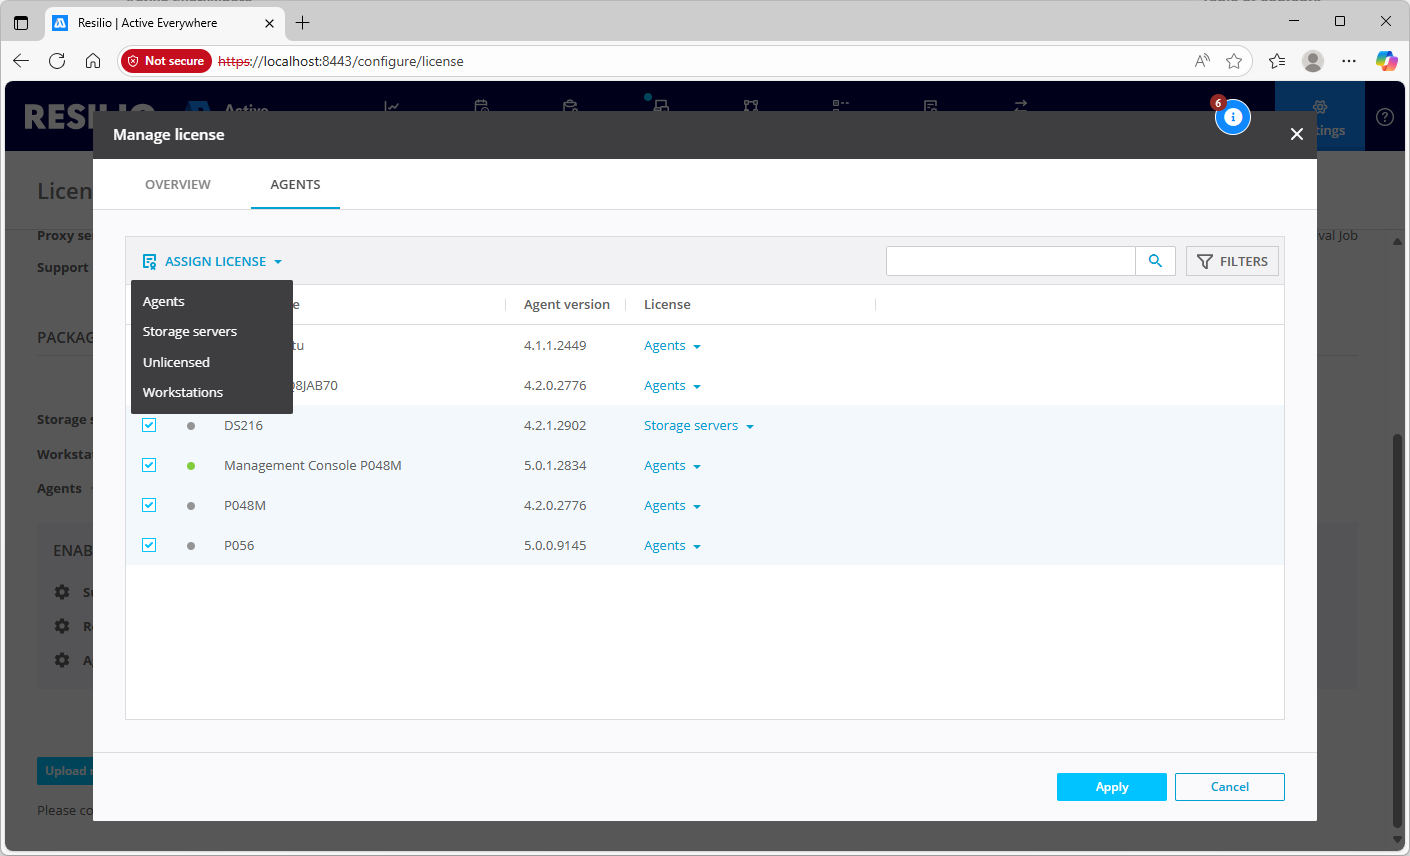Open the browser profile avatar icon
The height and width of the screenshot is (856, 1410).
point(1313,61)
